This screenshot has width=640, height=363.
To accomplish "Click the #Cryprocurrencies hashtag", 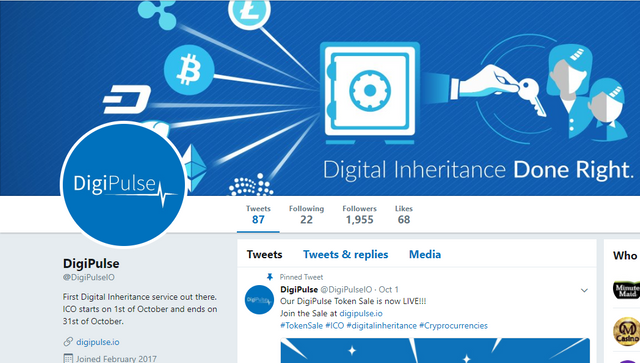I will point(453,326).
